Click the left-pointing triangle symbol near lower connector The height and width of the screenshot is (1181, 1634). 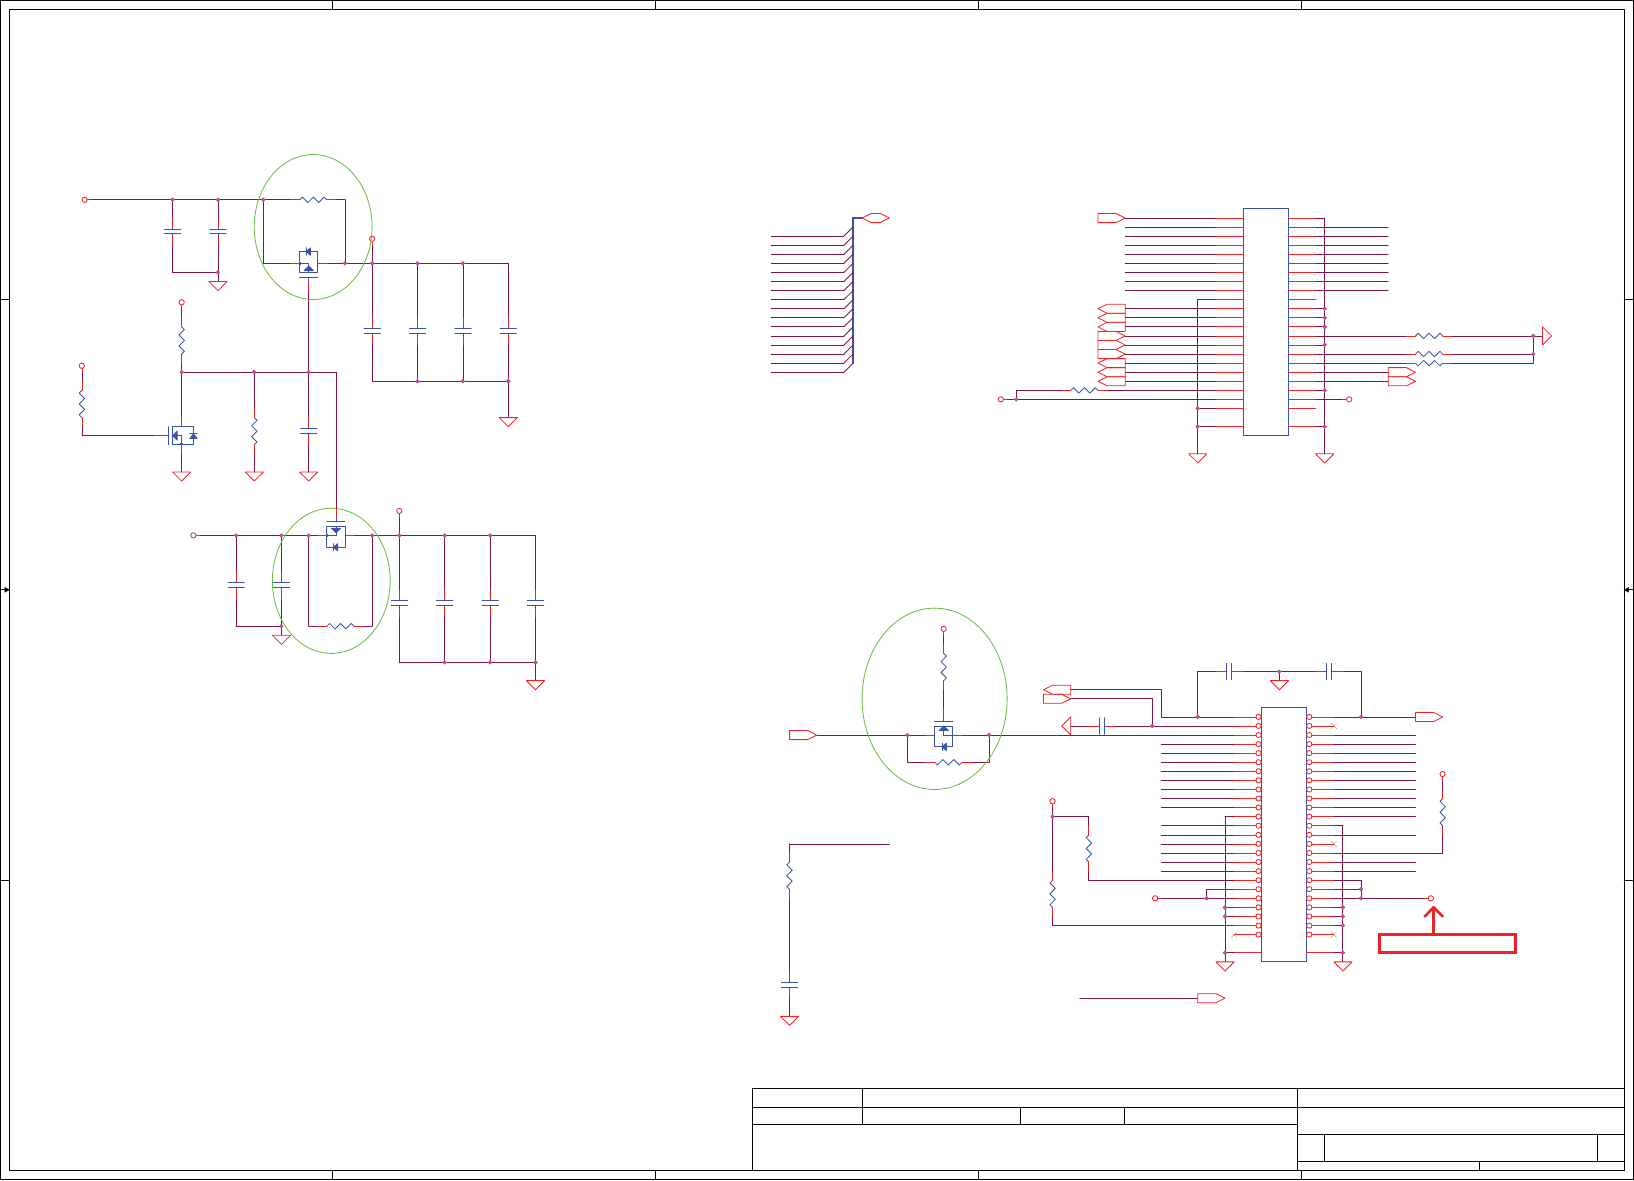point(1067,726)
